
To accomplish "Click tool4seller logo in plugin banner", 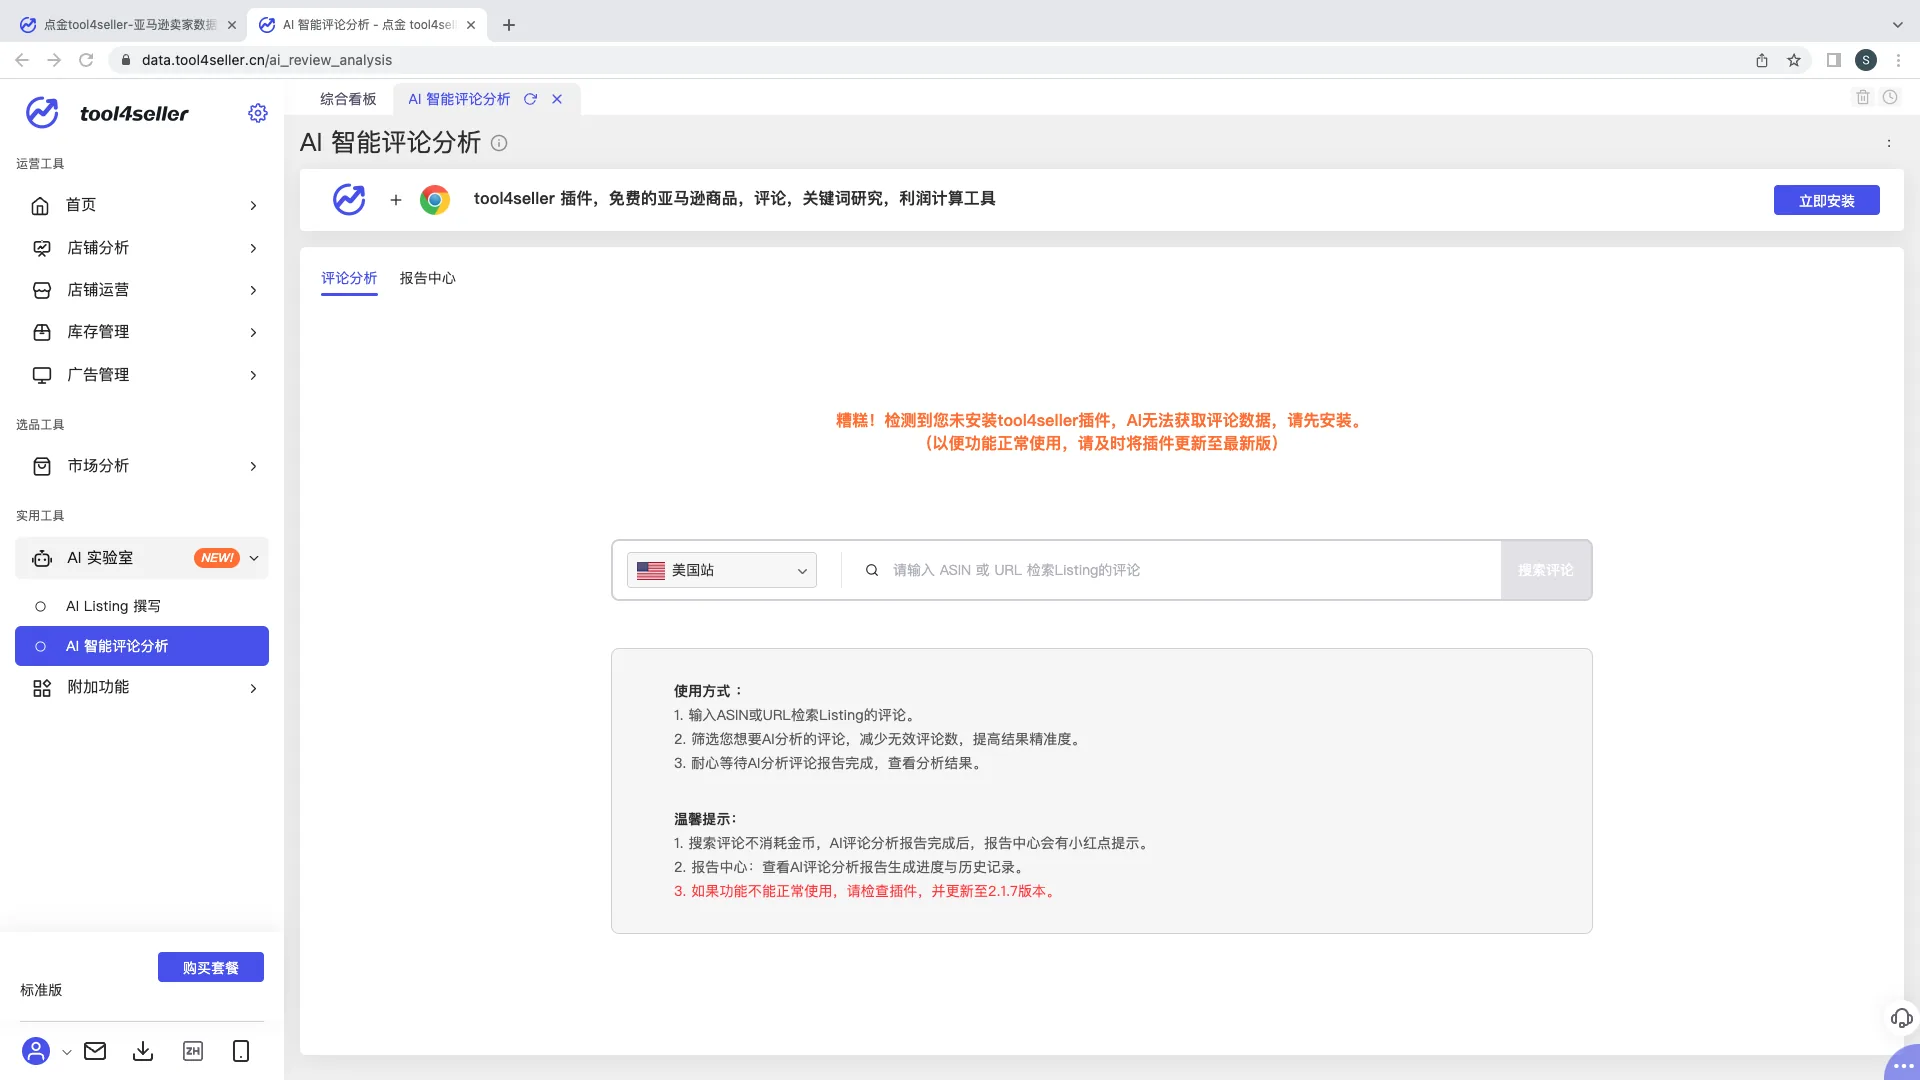I will tap(349, 200).
